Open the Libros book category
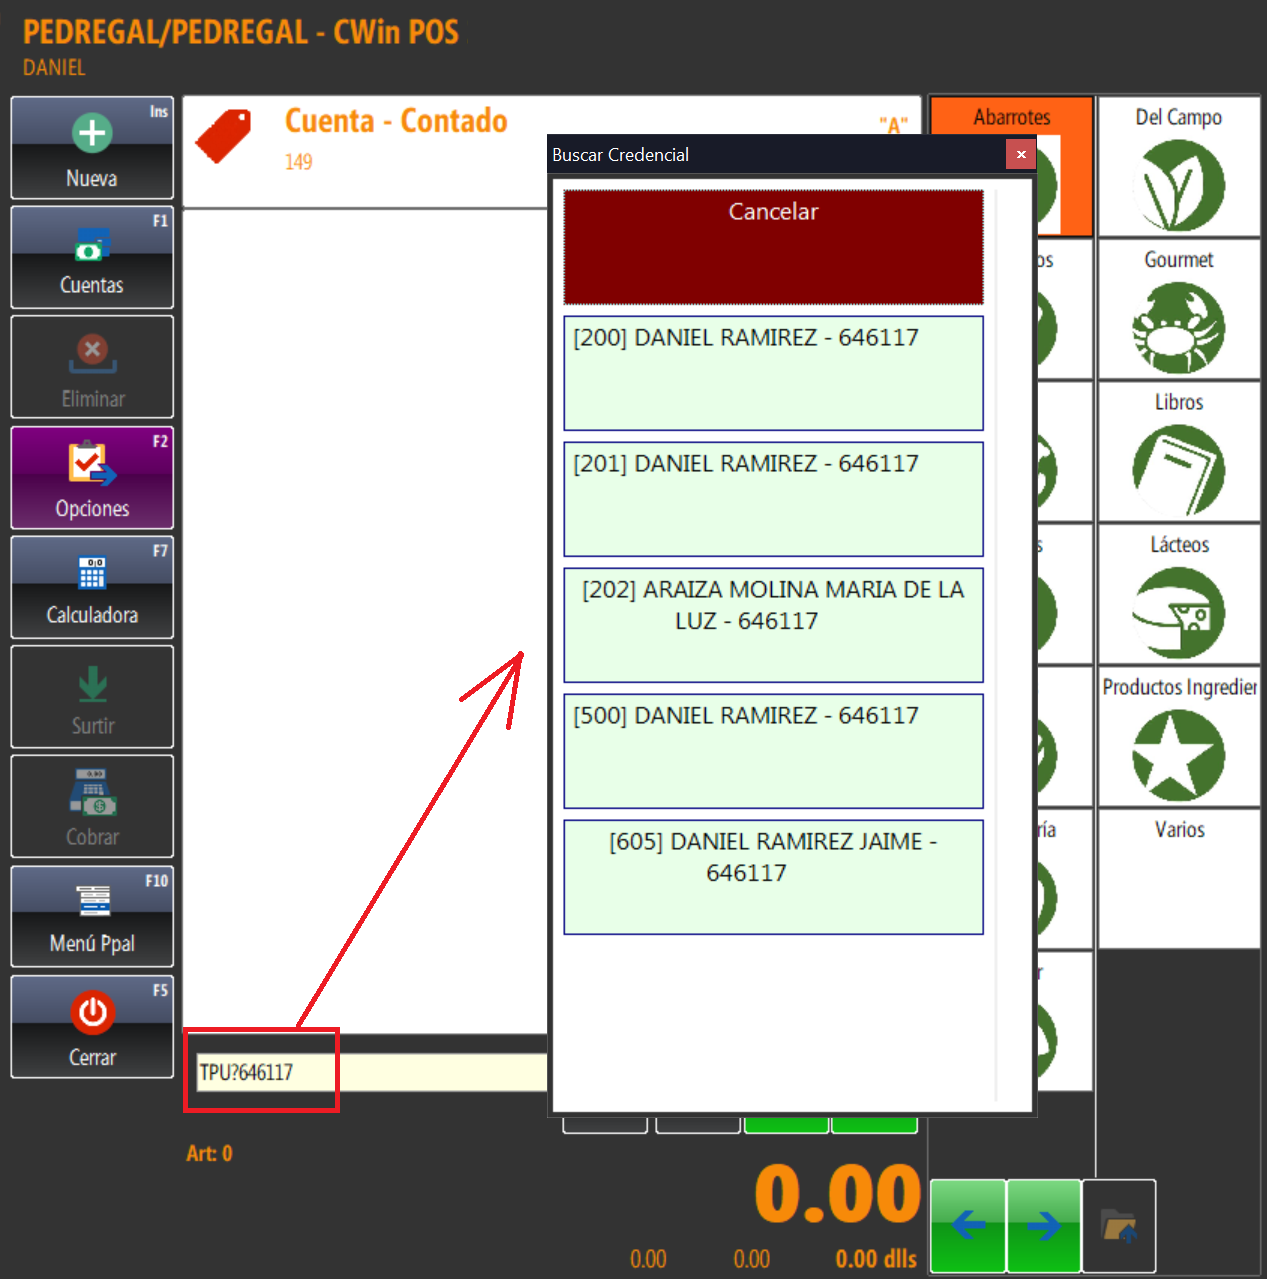This screenshot has height=1279, width=1267. (x=1178, y=470)
